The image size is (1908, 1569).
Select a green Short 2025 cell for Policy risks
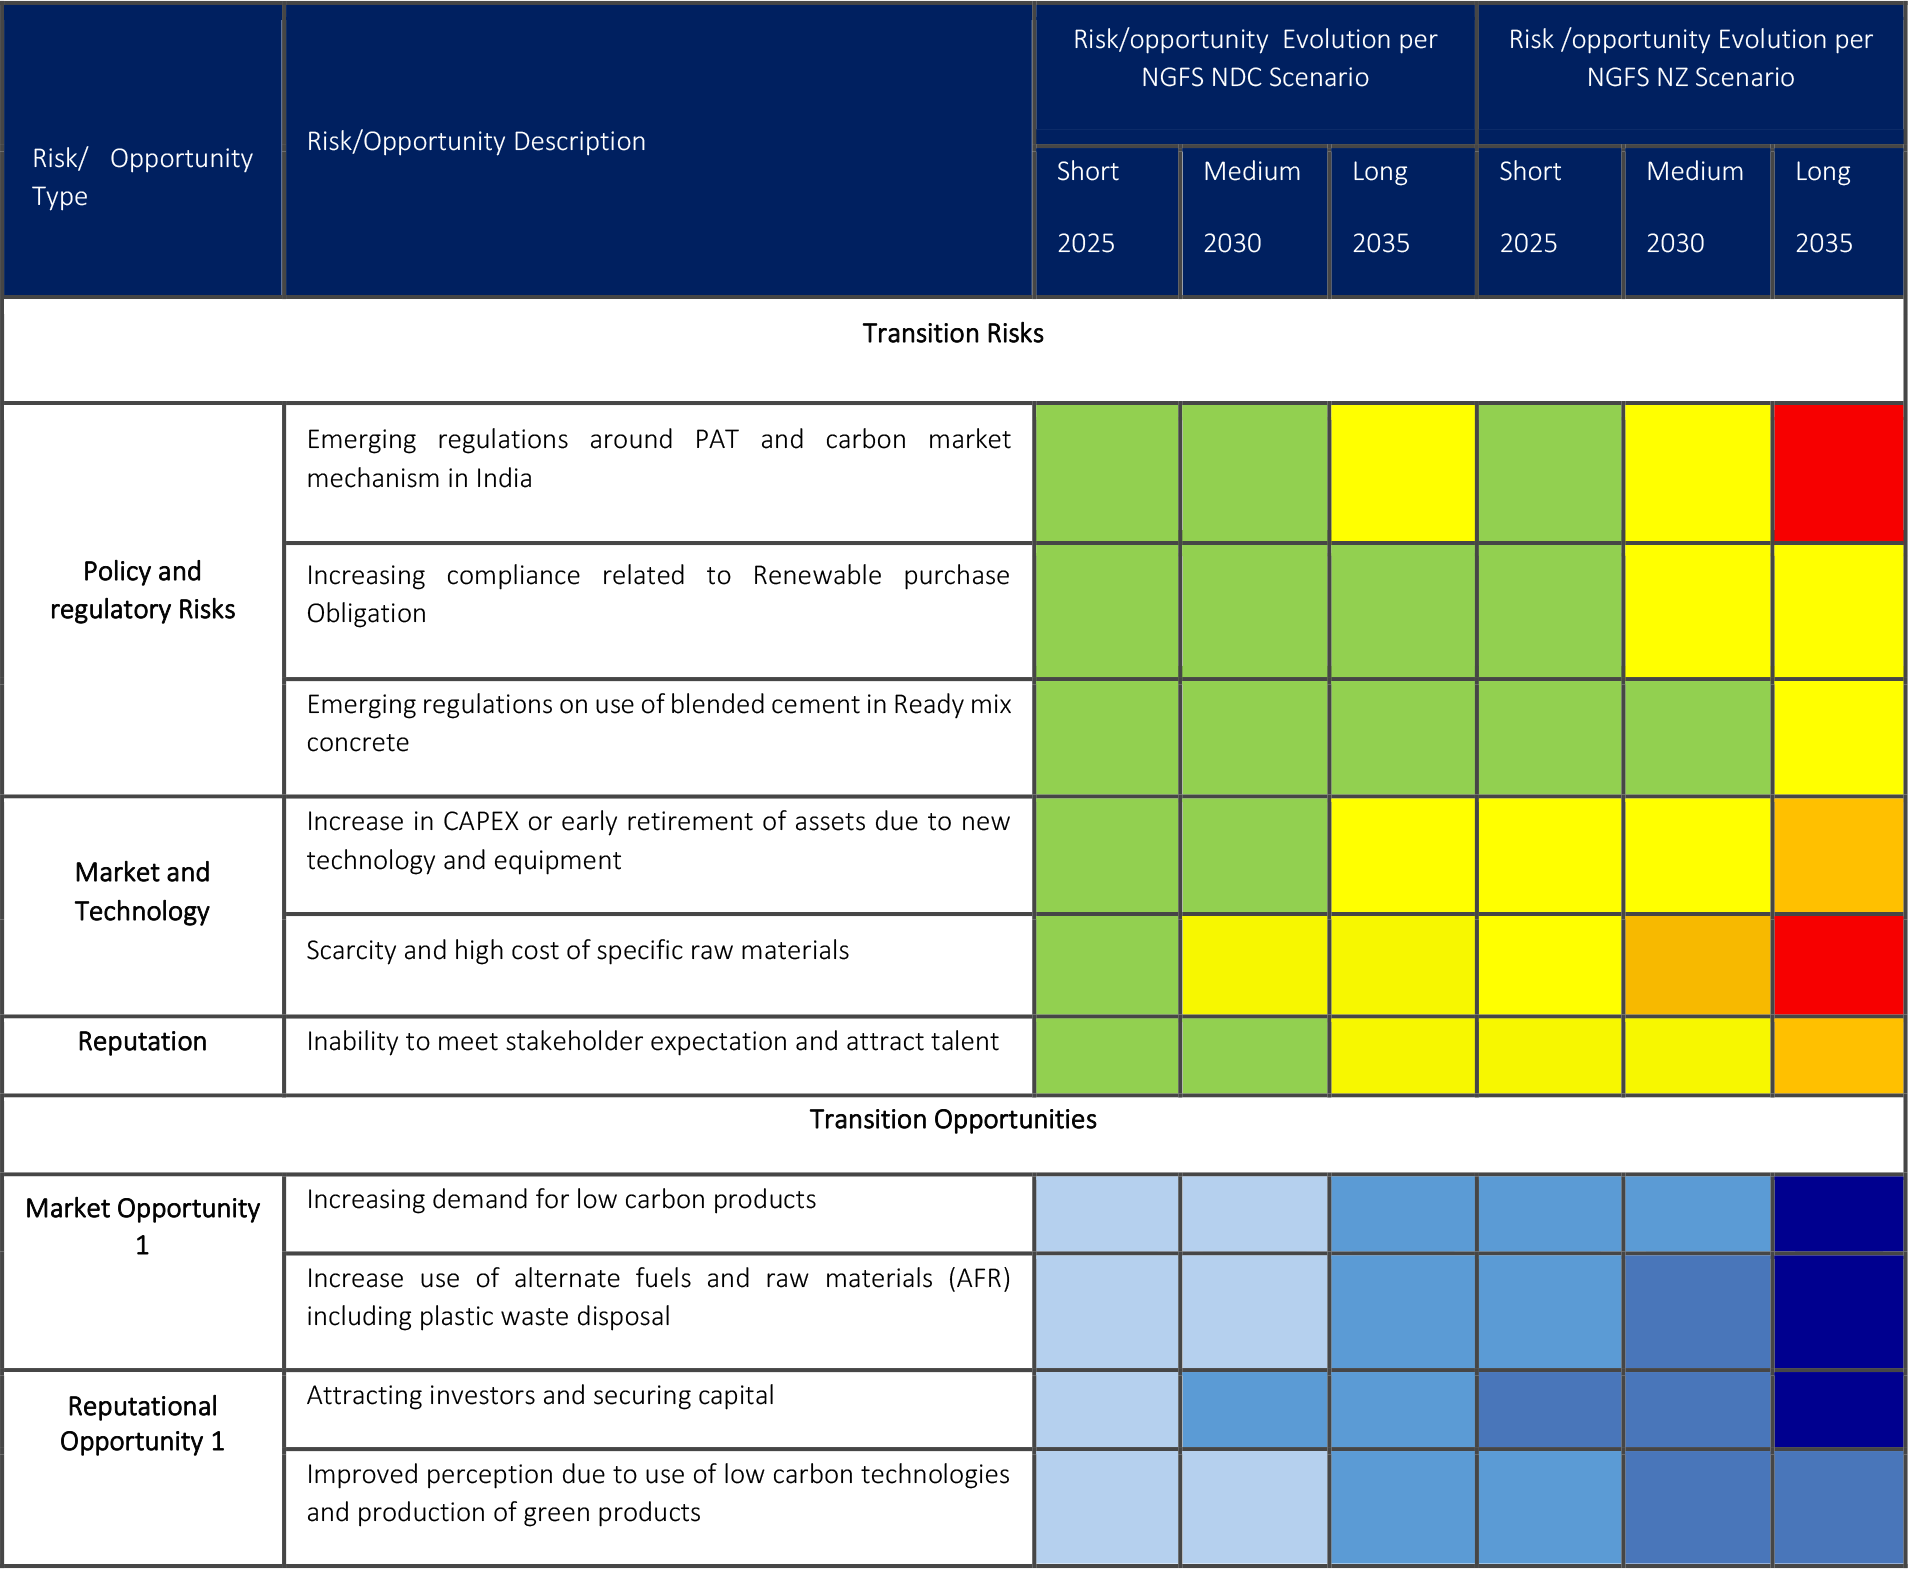(1105, 472)
